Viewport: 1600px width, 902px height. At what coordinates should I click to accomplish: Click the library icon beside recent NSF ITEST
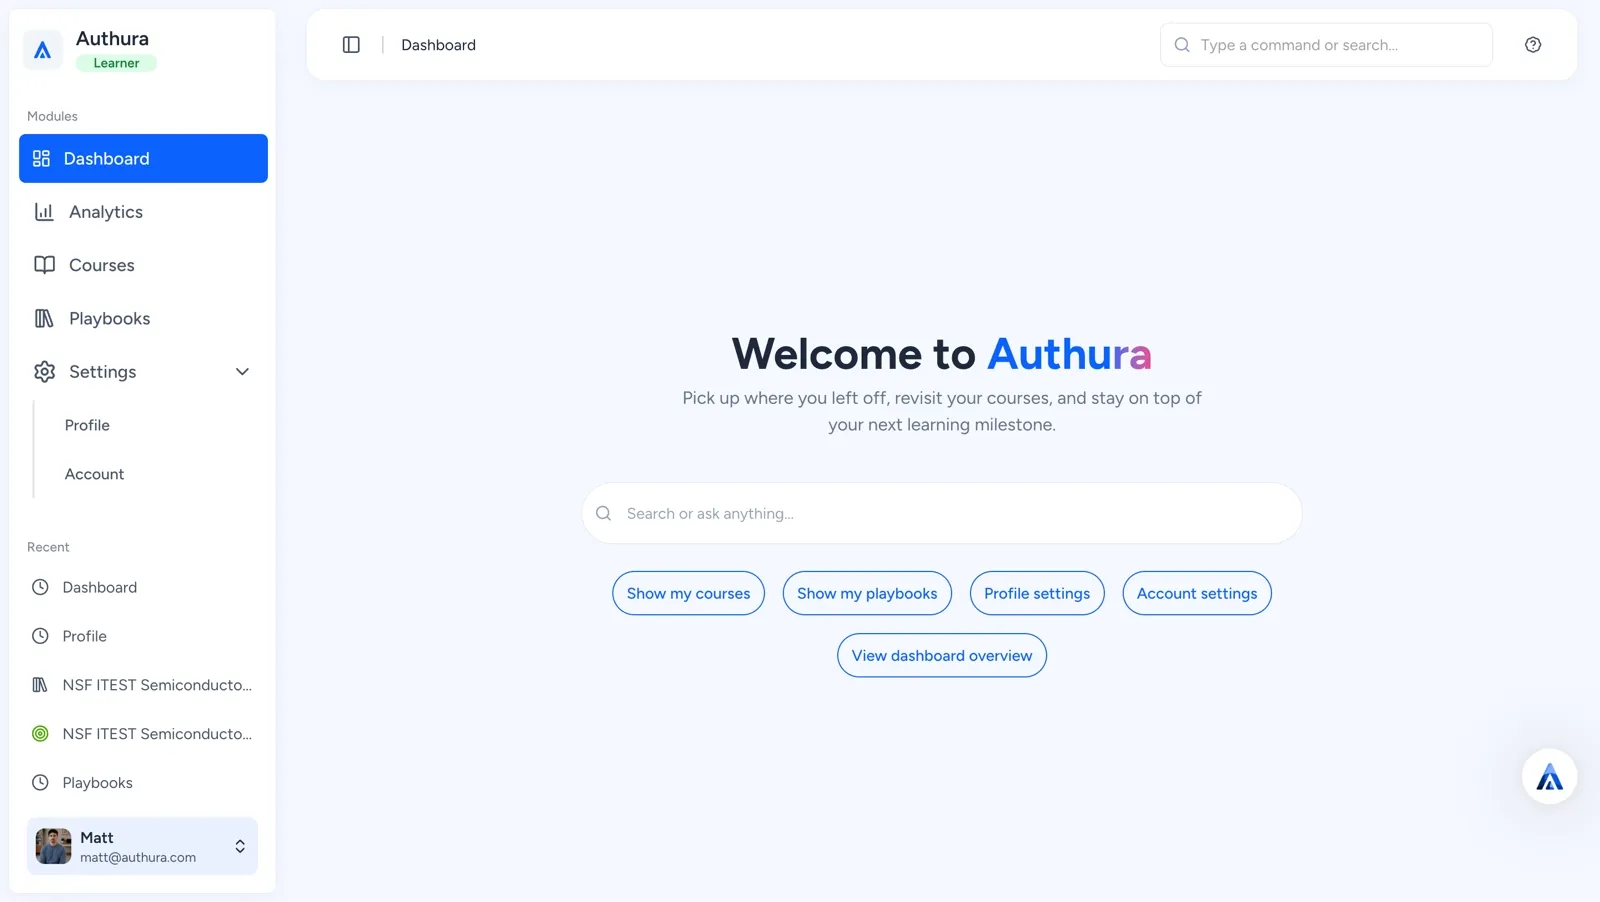click(x=40, y=685)
